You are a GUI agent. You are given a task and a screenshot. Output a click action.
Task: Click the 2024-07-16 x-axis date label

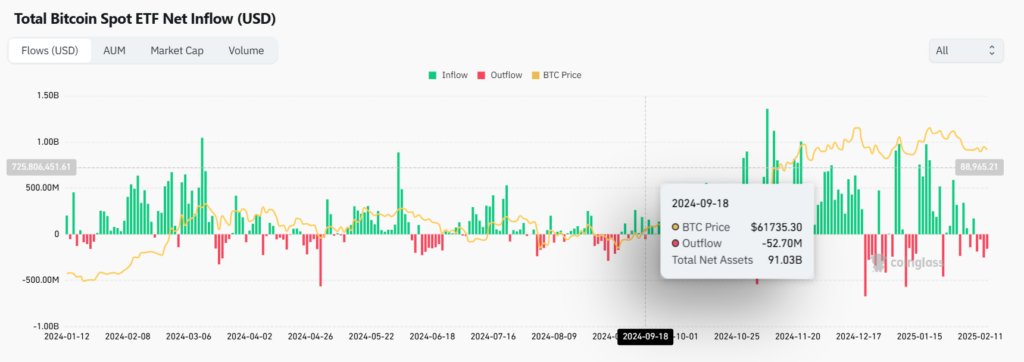point(493,337)
